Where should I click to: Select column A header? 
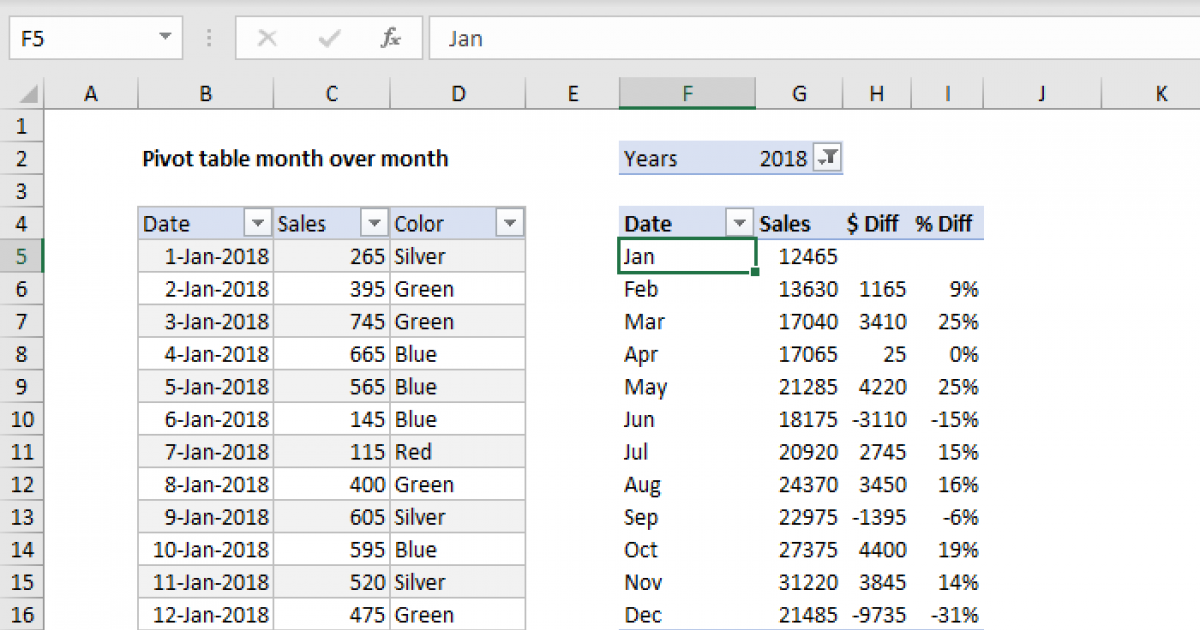tap(92, 94)
